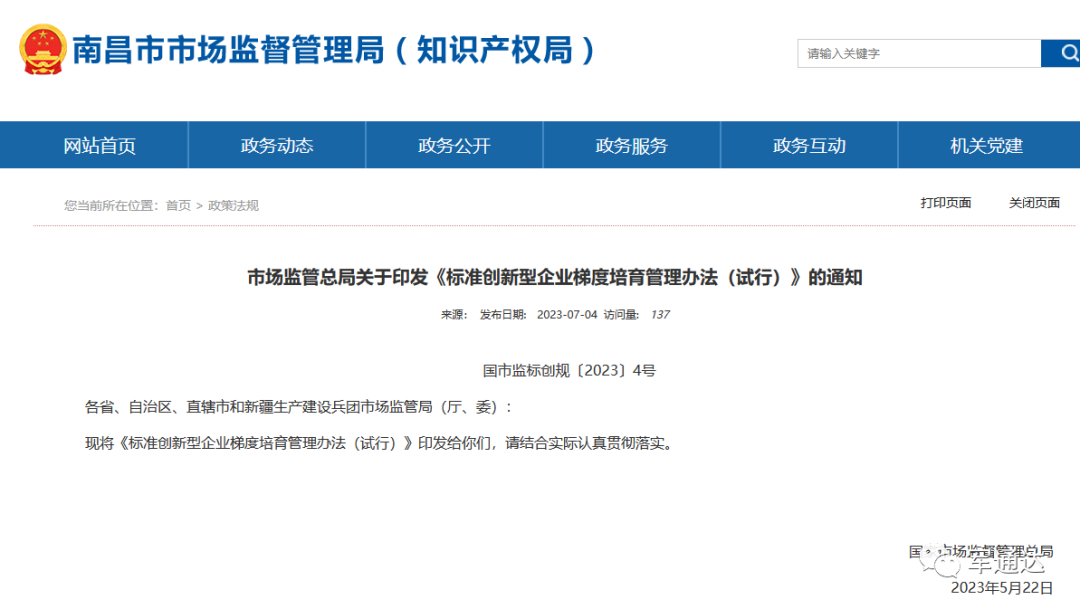Go to 政策法规 in breadcrumb

(x=233, y=205)
